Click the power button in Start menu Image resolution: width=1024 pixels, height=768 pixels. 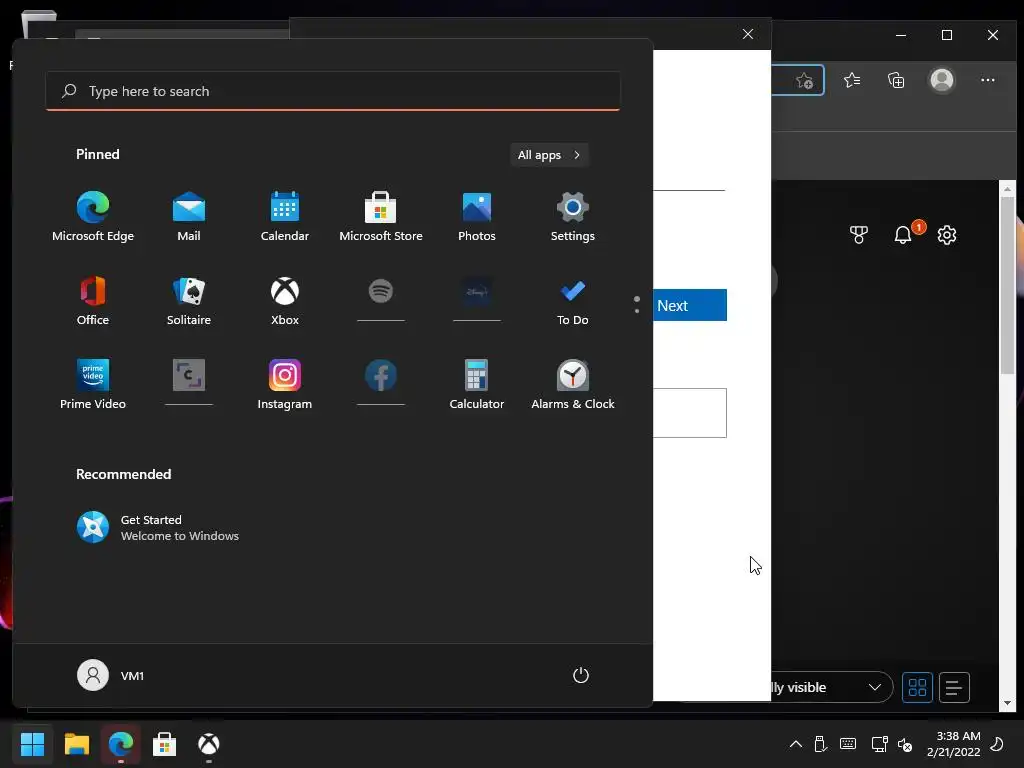(581, 675)
